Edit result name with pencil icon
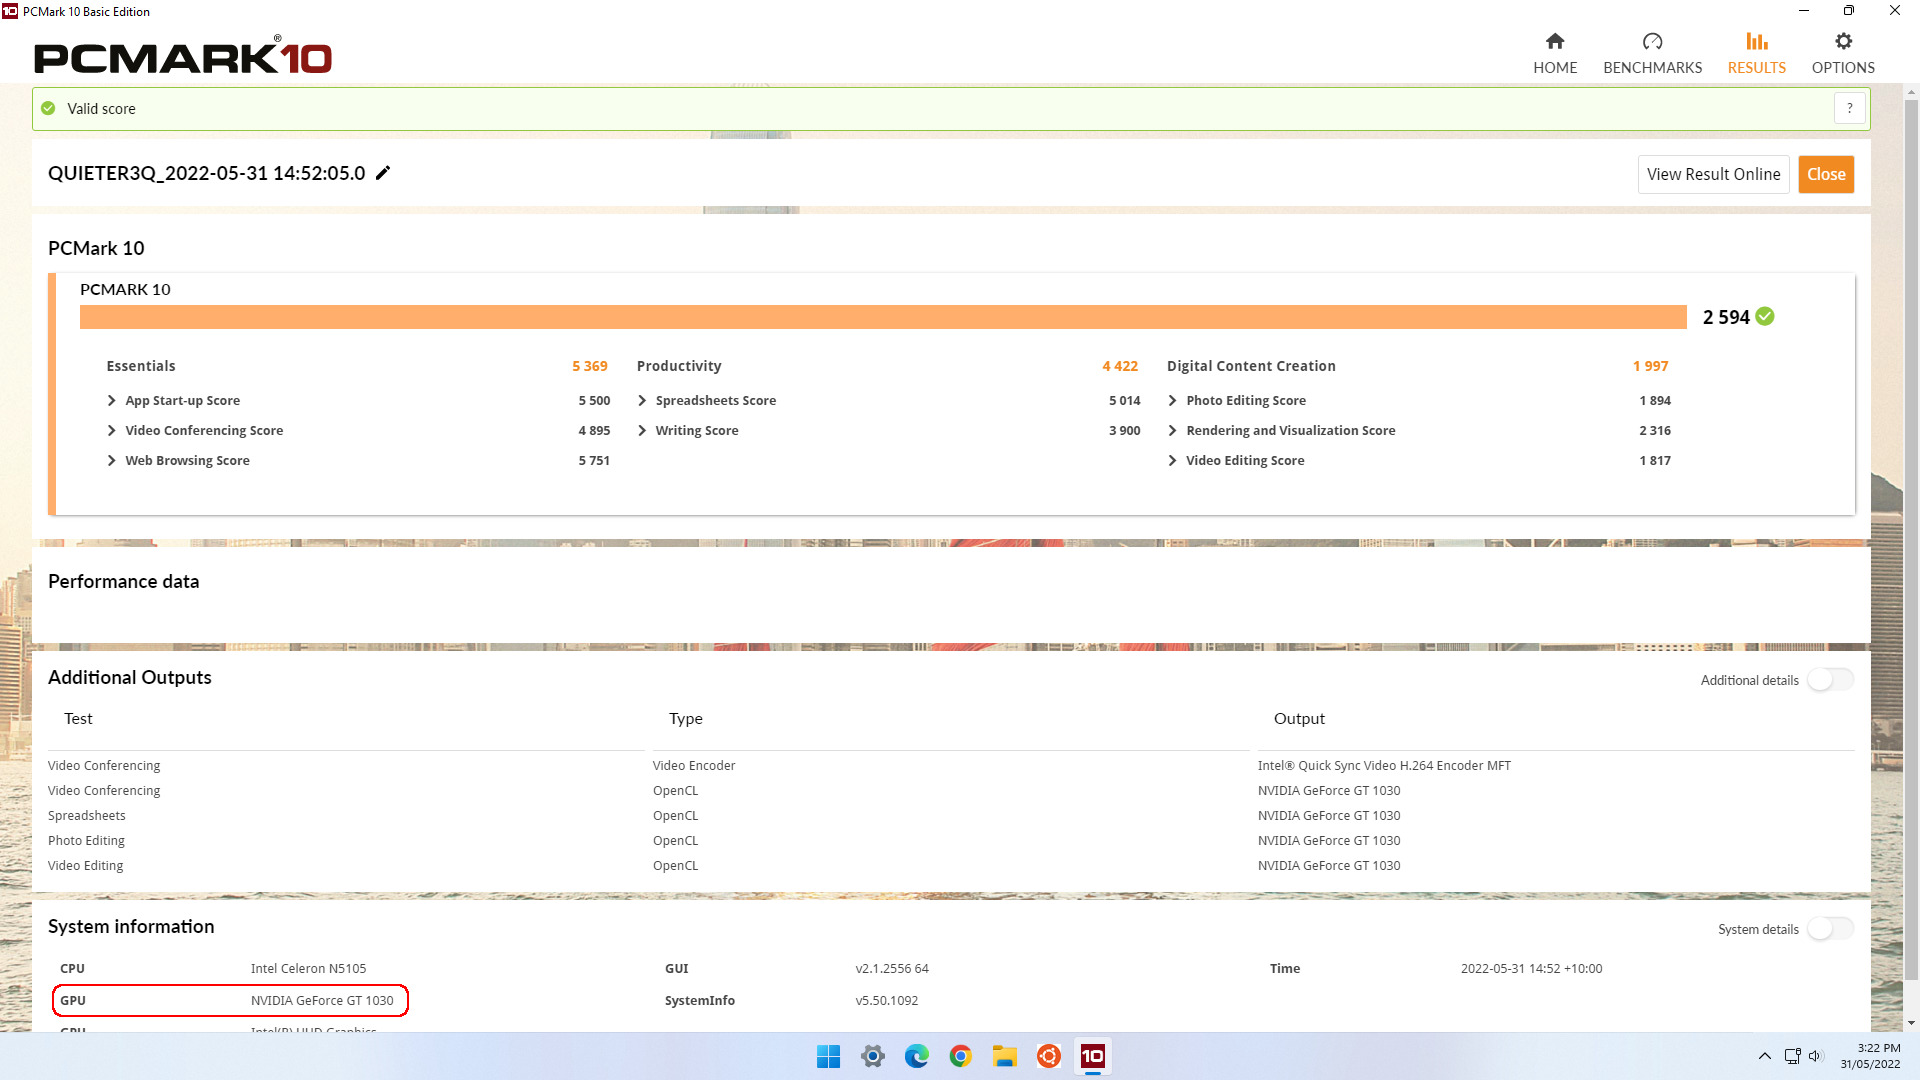Screen dimensions: 1920x1080 click(x=383, y=173)
